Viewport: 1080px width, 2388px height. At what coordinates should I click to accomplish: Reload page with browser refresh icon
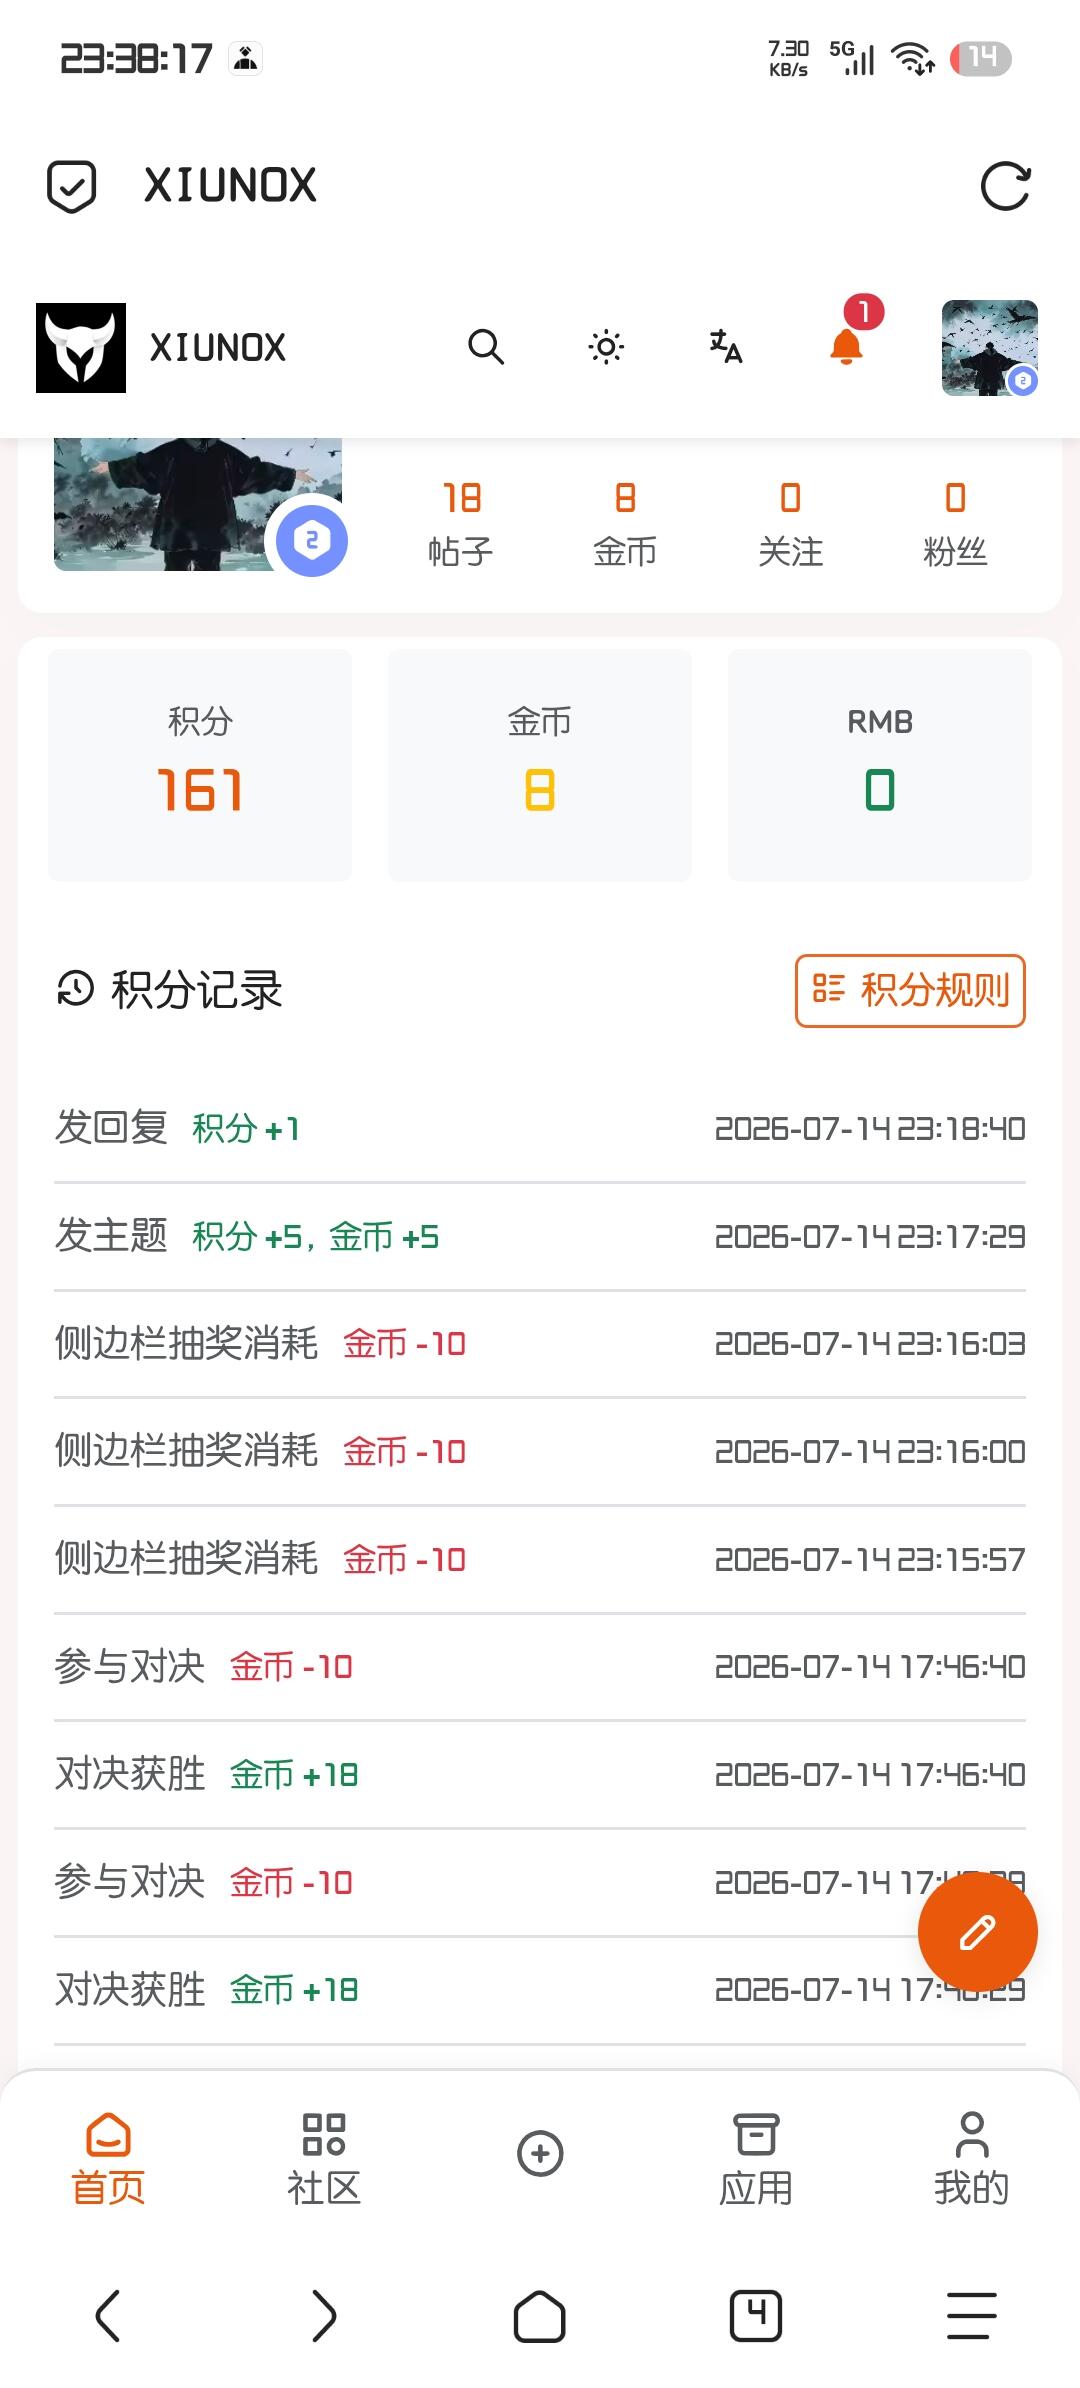point(1005,186)
